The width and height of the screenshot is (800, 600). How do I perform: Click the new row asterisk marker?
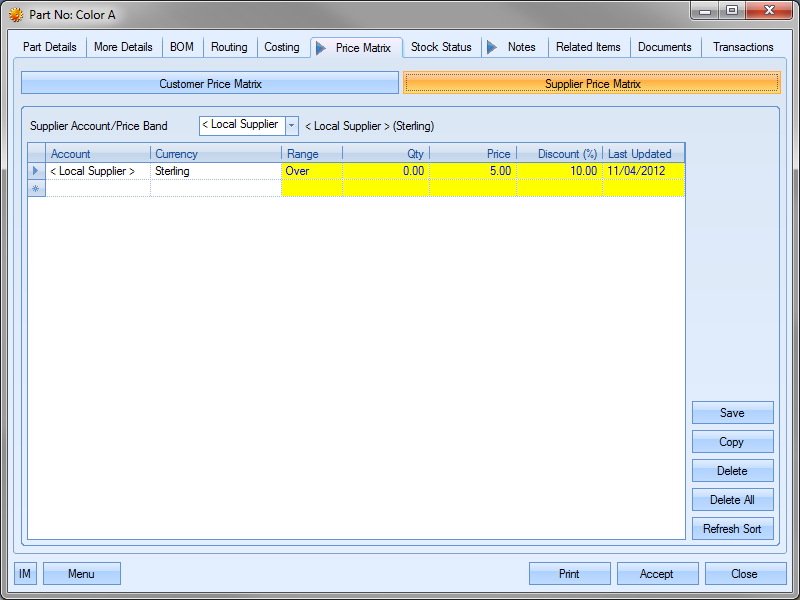click(x=36, y=188)
